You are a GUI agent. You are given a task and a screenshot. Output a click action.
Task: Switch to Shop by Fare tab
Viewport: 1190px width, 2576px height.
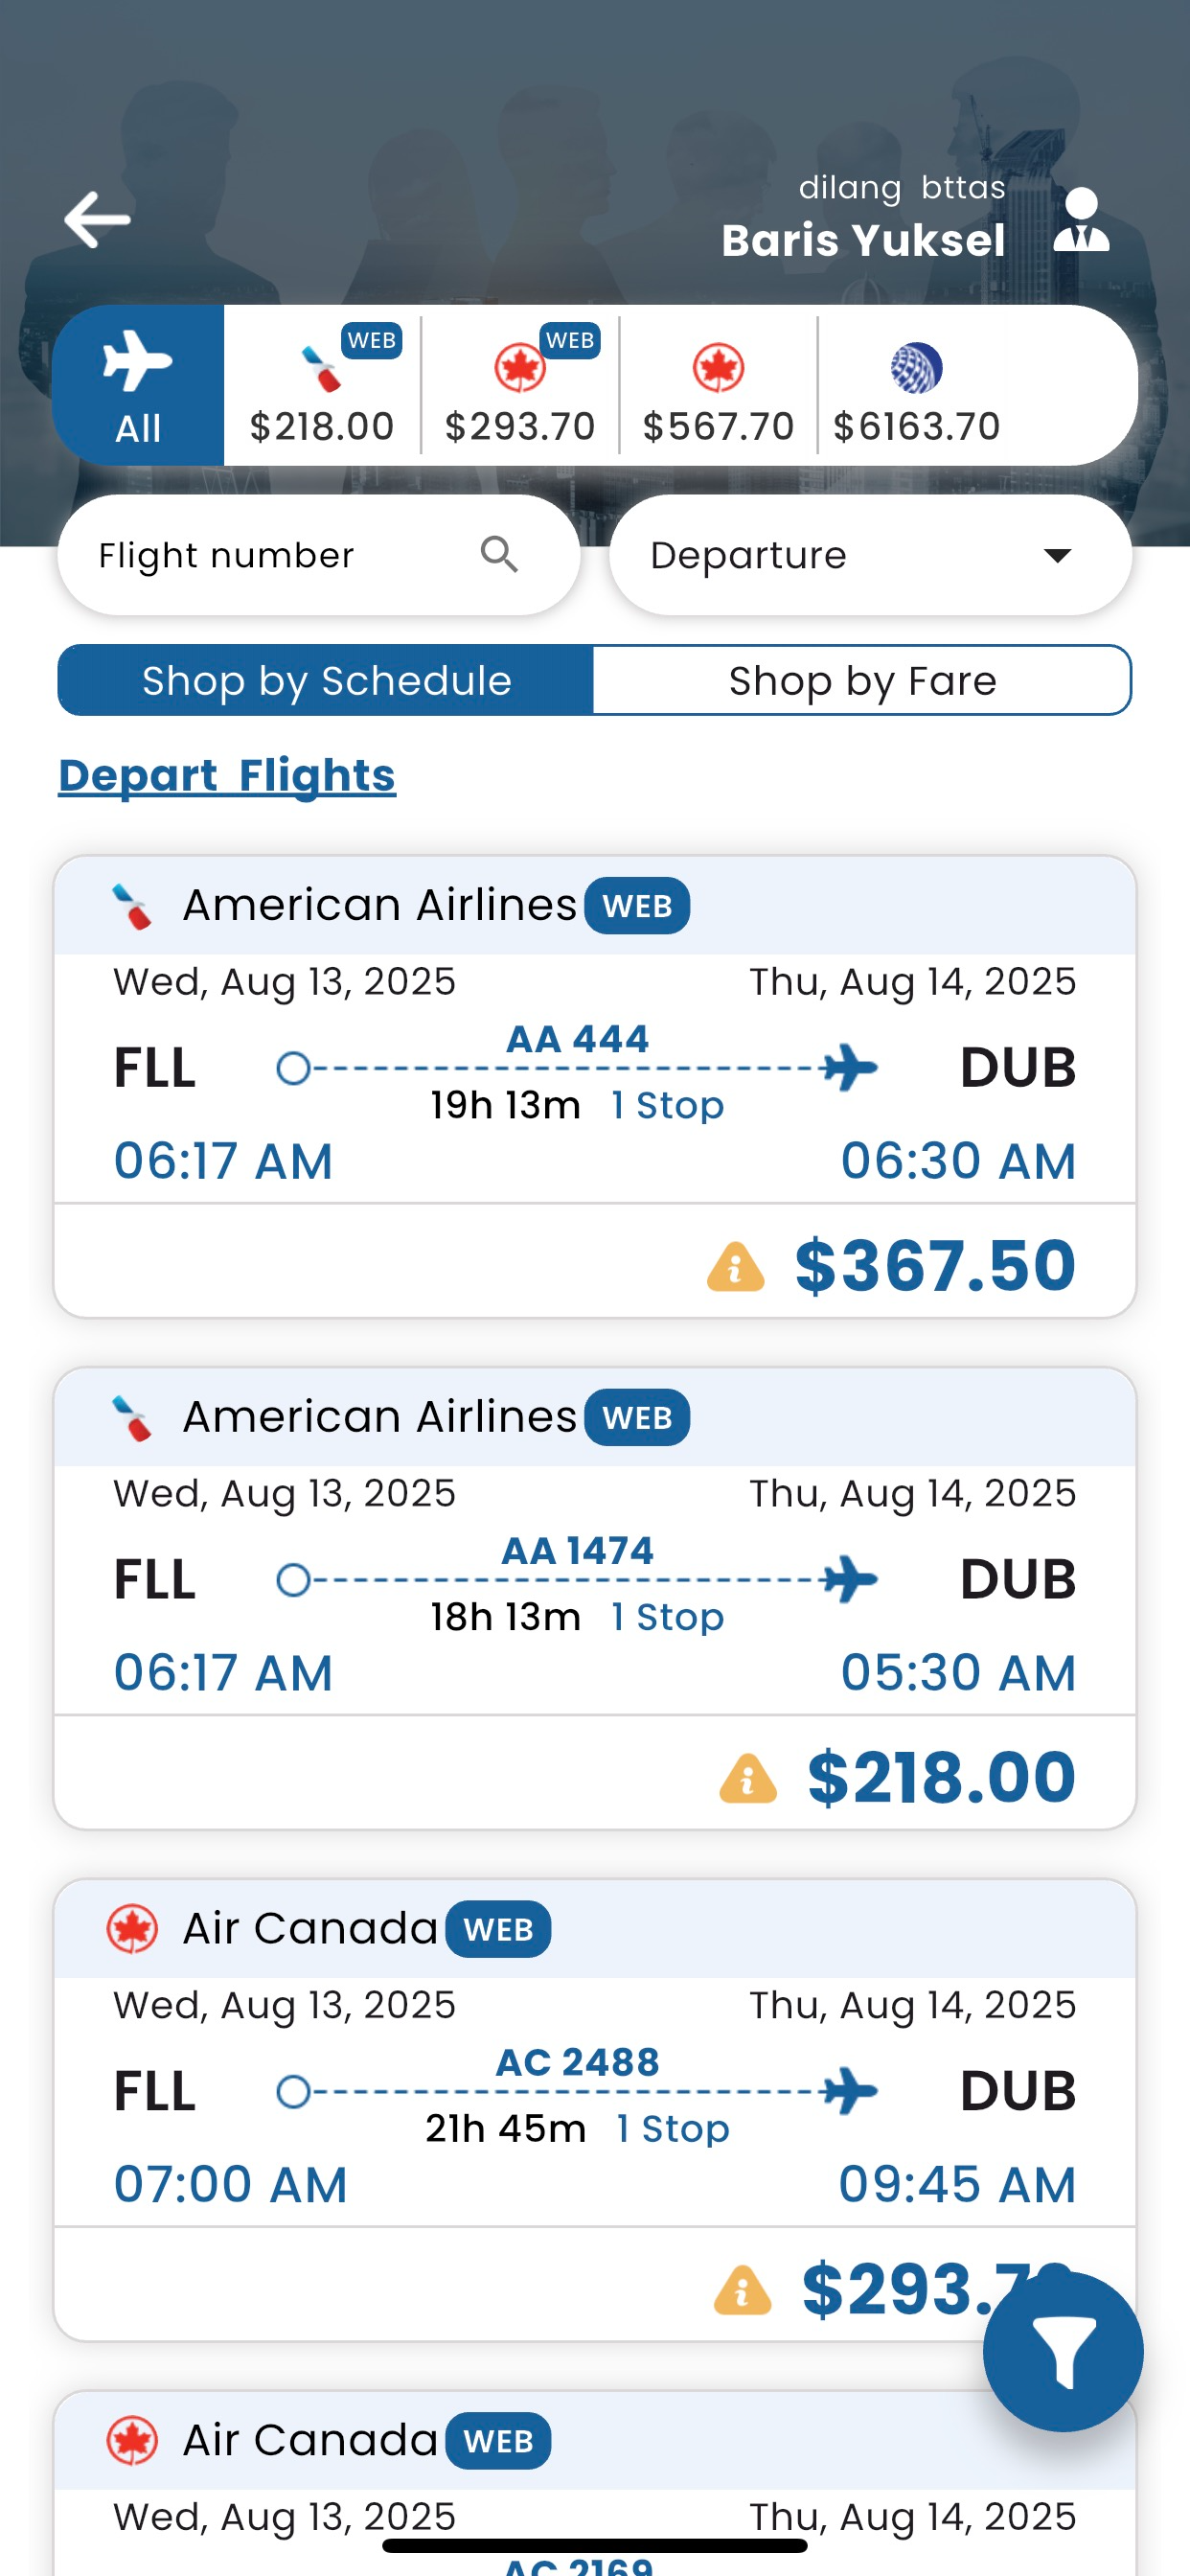pyautogui.click(x=862, y=680)
